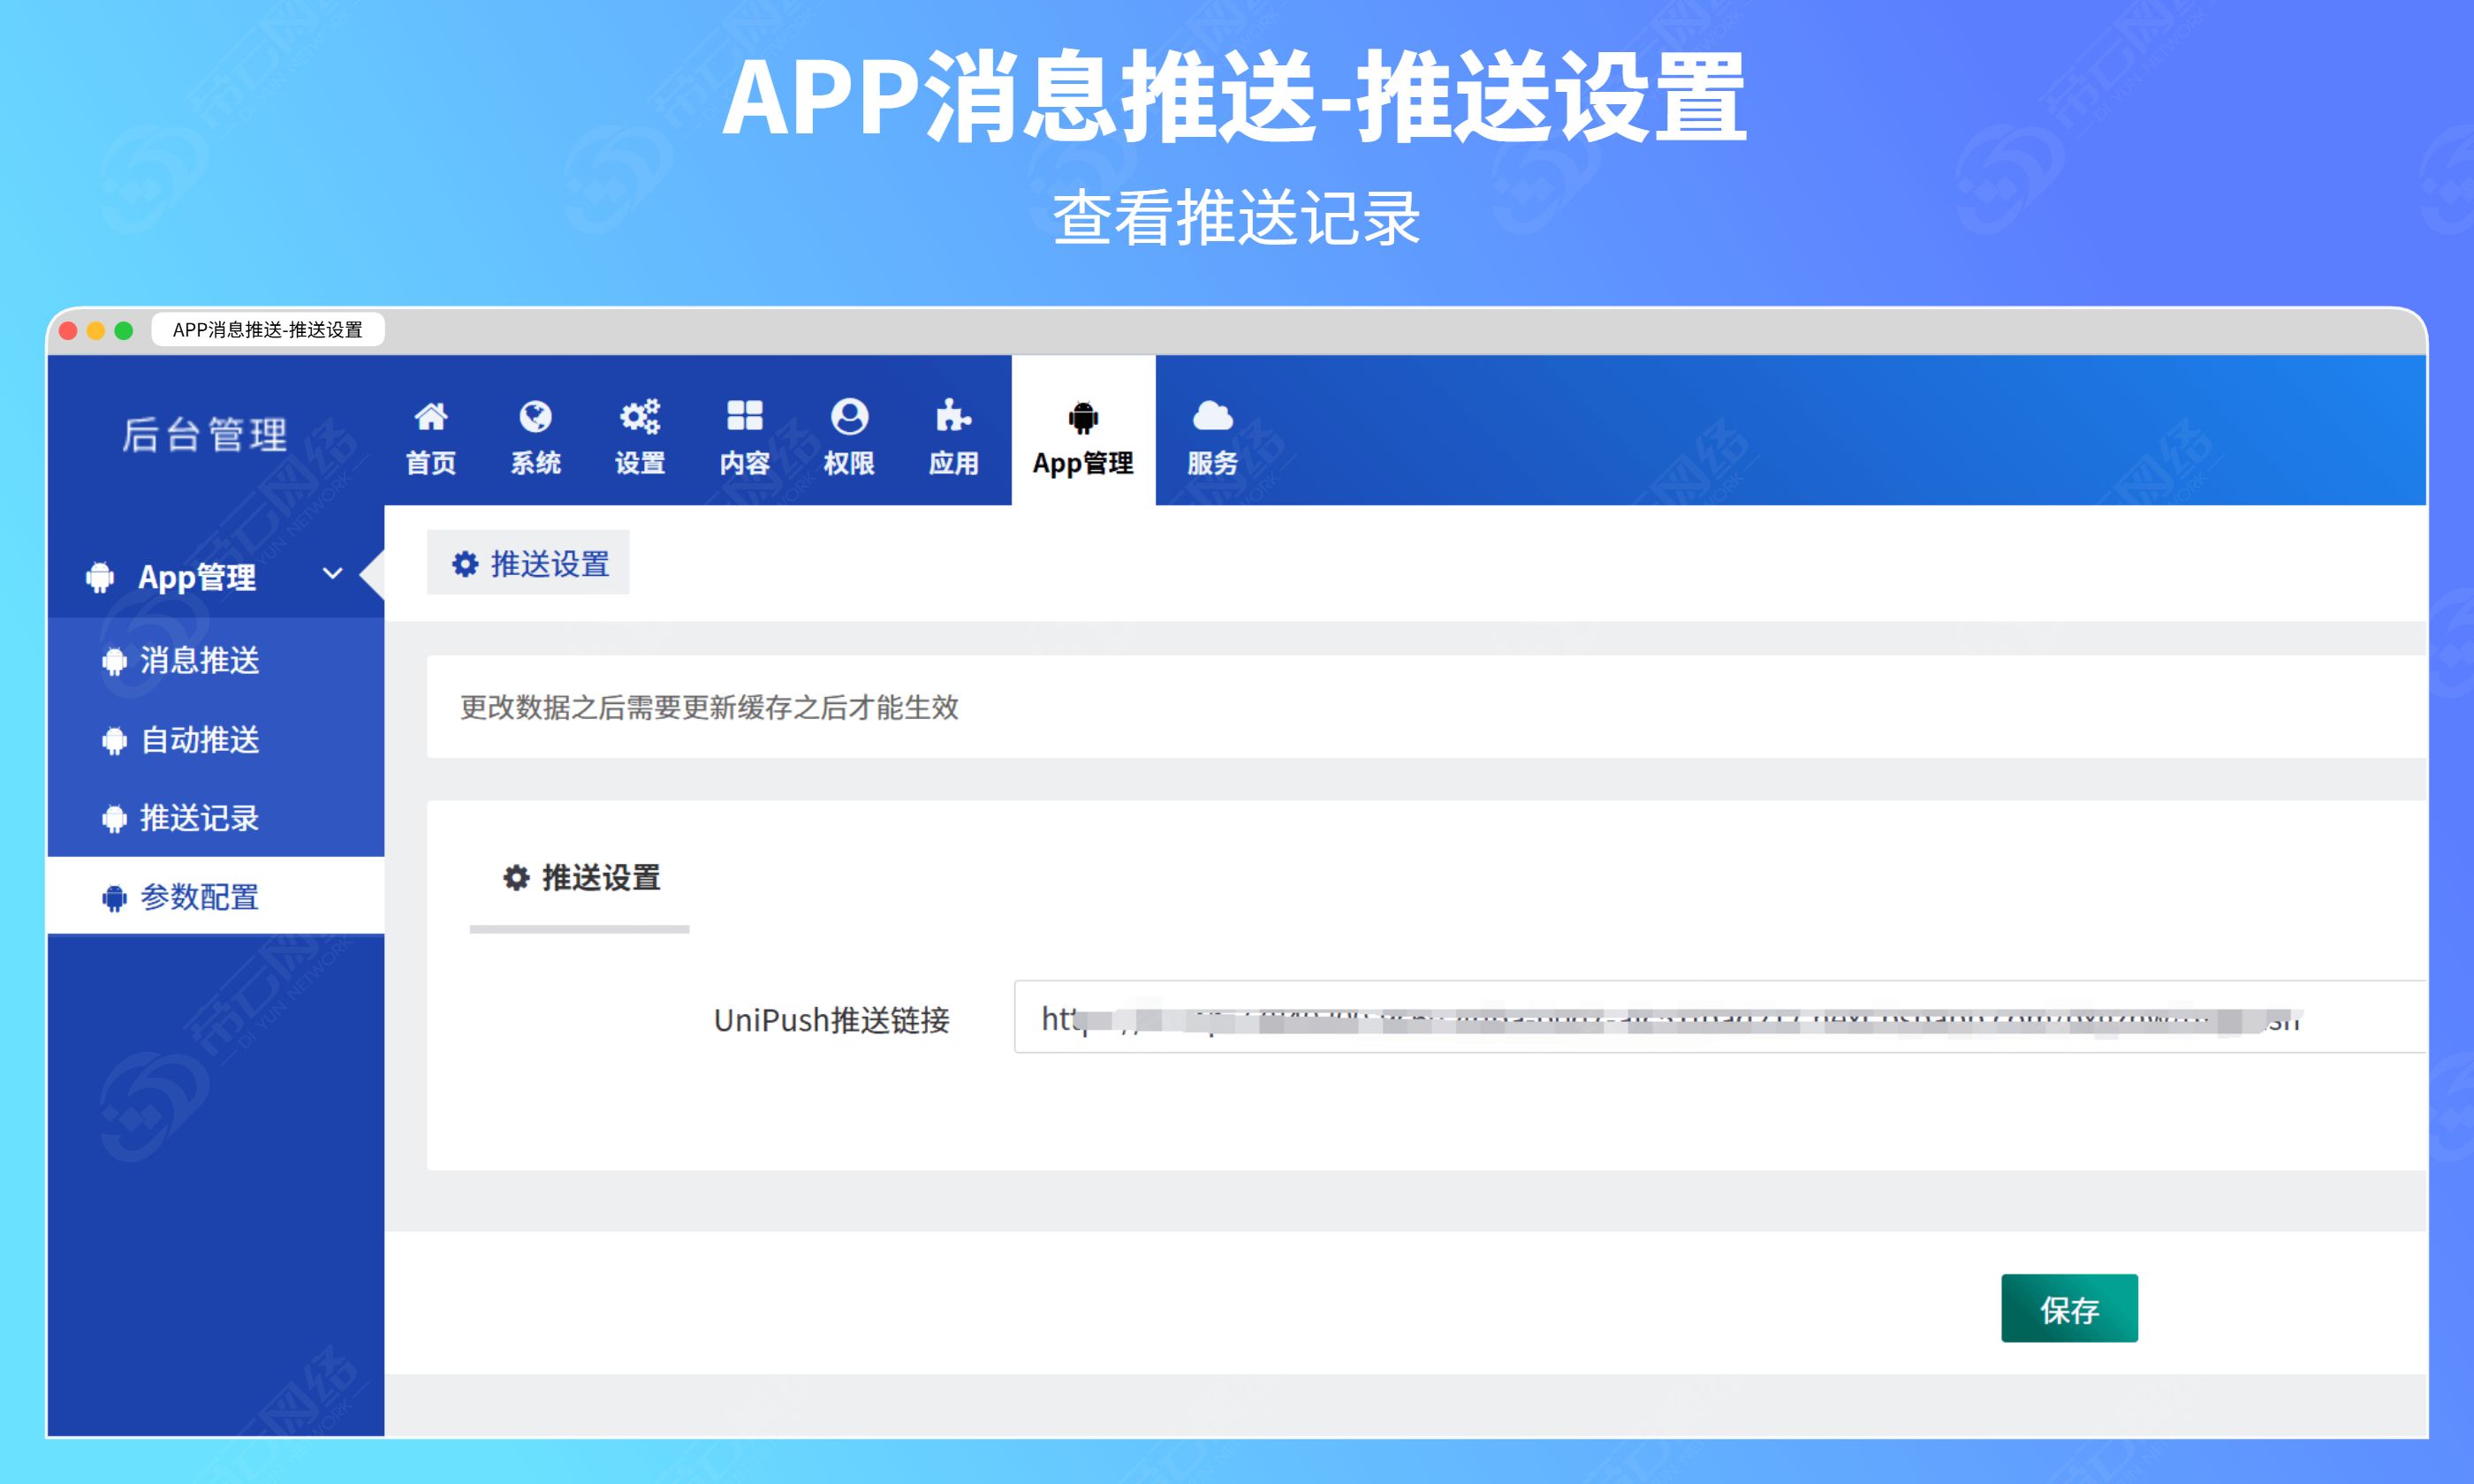Viewport: 2474px width, 1484px height.
Task: Select the Android icon next to 消息推送
Action: click(115, 660)
